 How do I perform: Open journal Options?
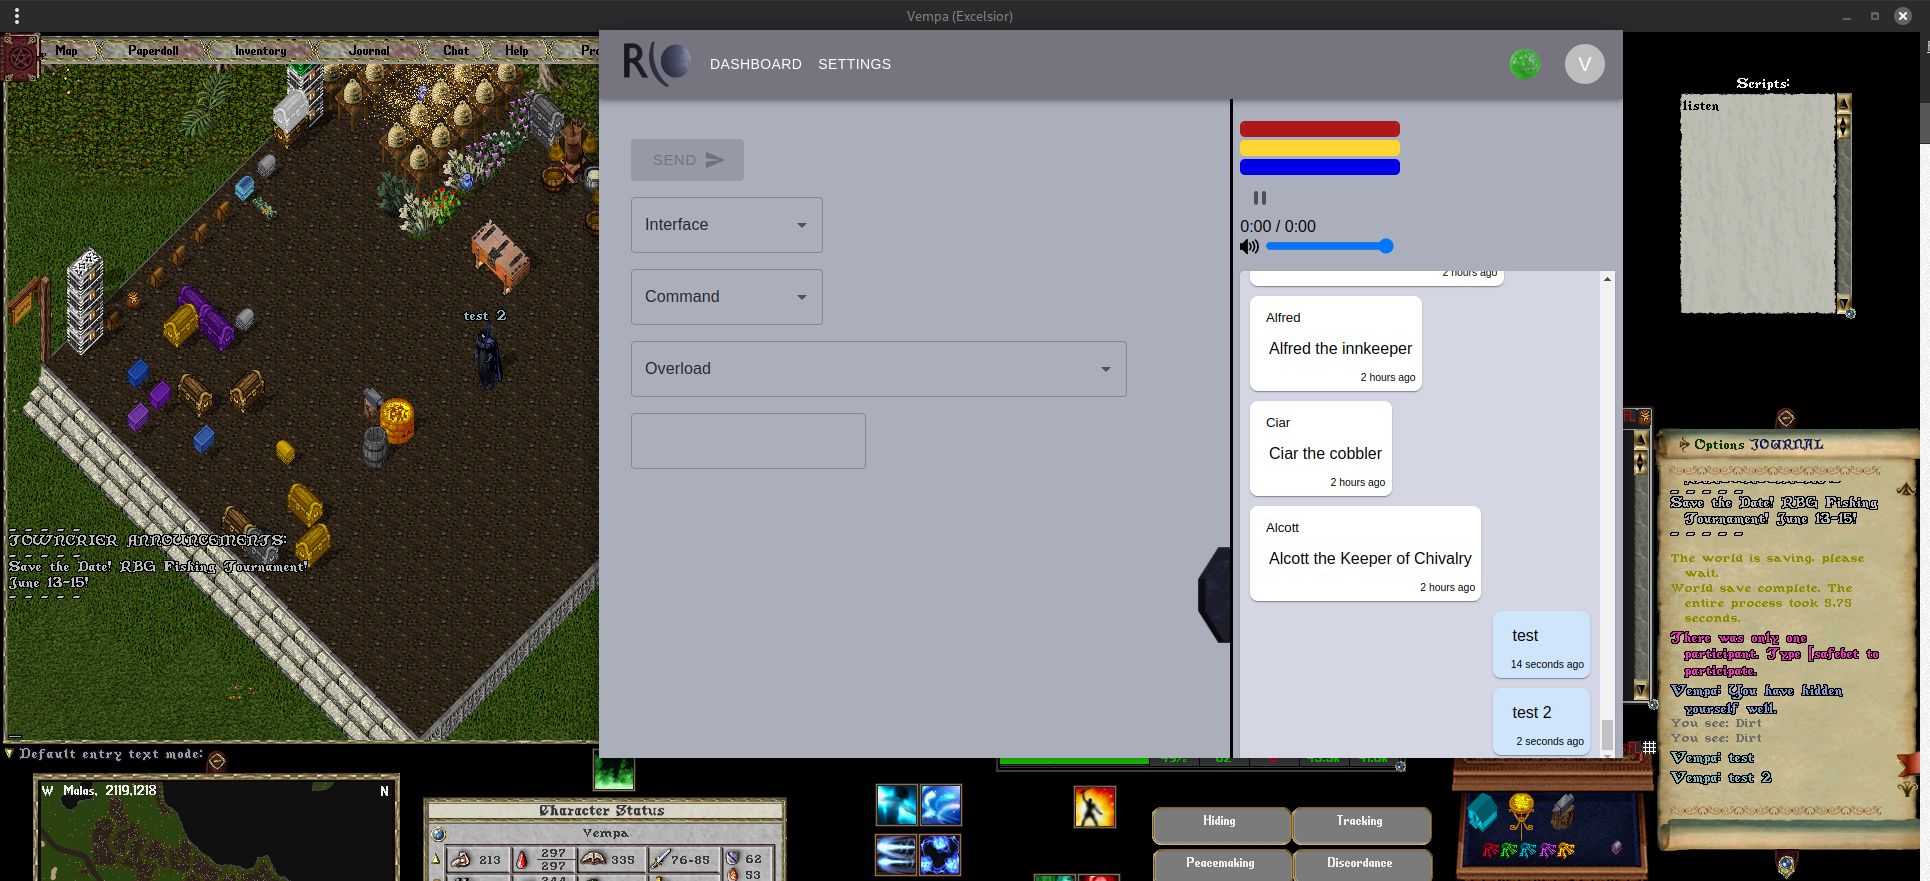(1719, 445)
